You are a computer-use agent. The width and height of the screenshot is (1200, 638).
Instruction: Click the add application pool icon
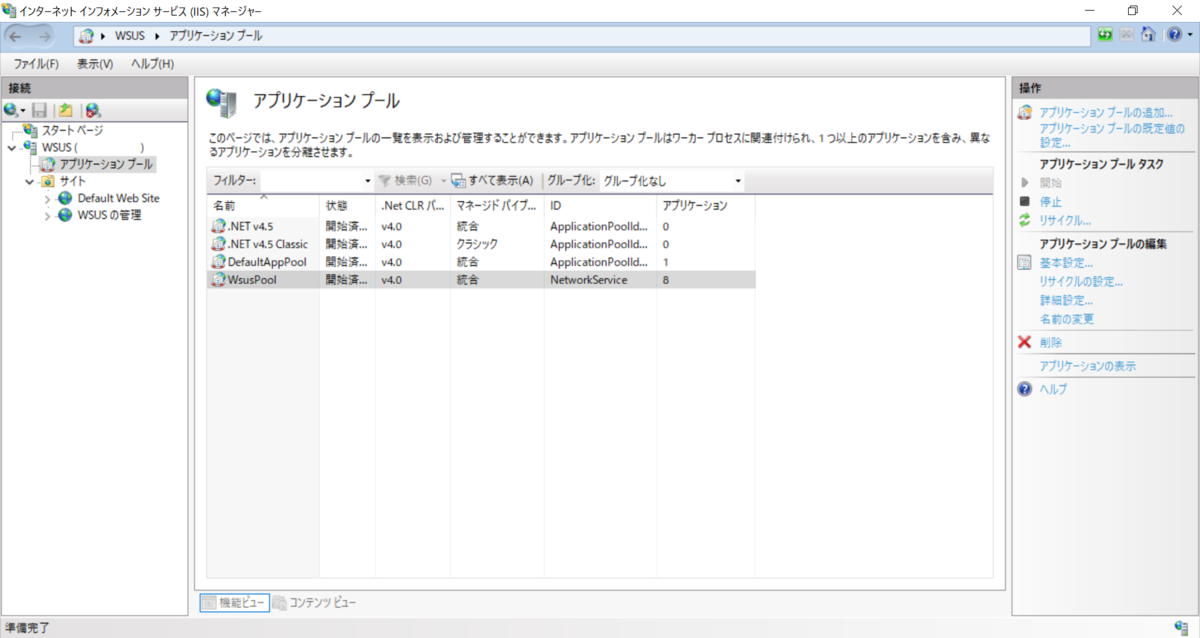(x=1024, y=113)
